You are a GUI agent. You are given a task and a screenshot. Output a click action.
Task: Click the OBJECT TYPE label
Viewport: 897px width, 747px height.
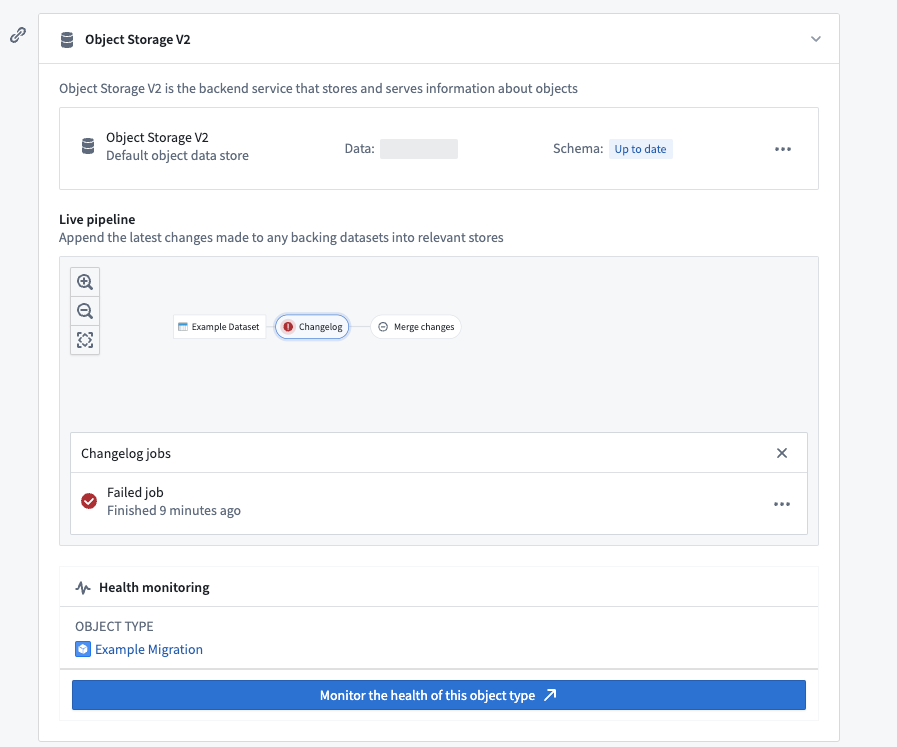point(114,626)
